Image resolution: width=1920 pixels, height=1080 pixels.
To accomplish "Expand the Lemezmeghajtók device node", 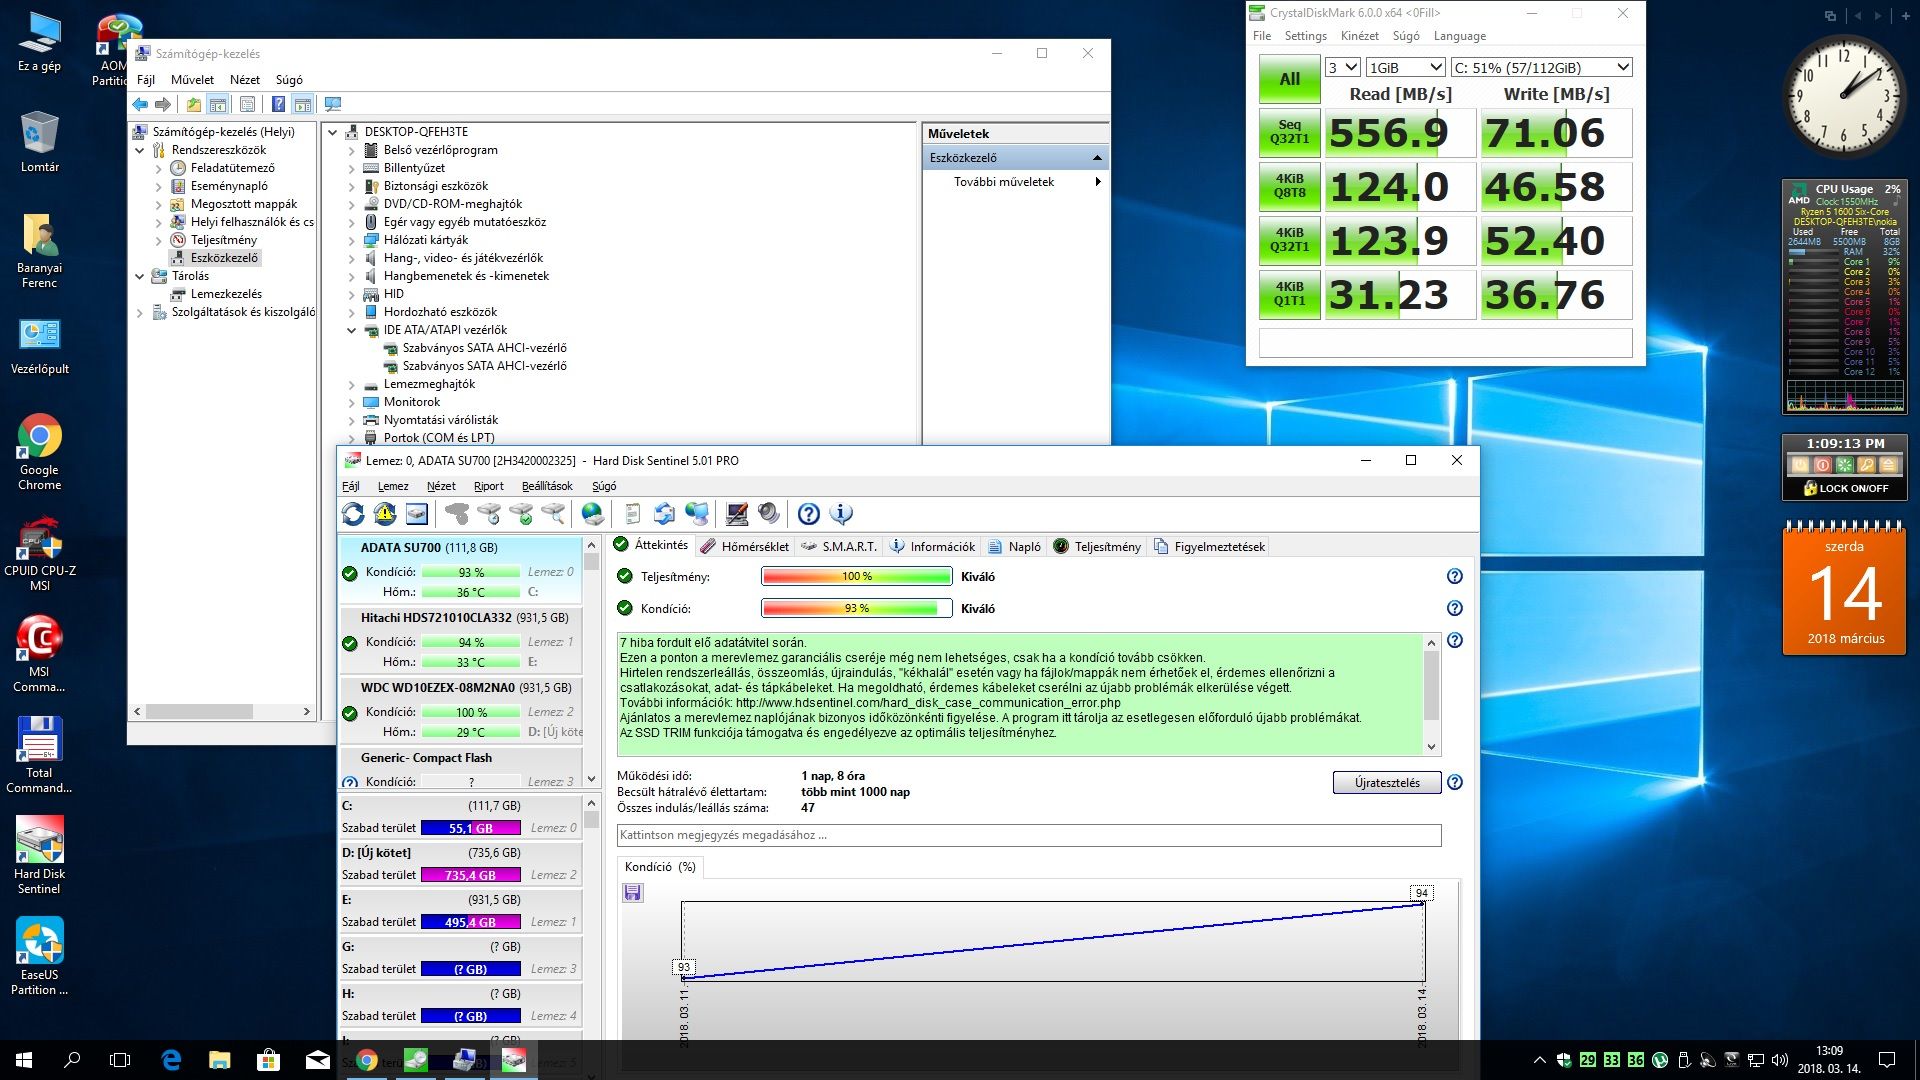I will (351, 384).
